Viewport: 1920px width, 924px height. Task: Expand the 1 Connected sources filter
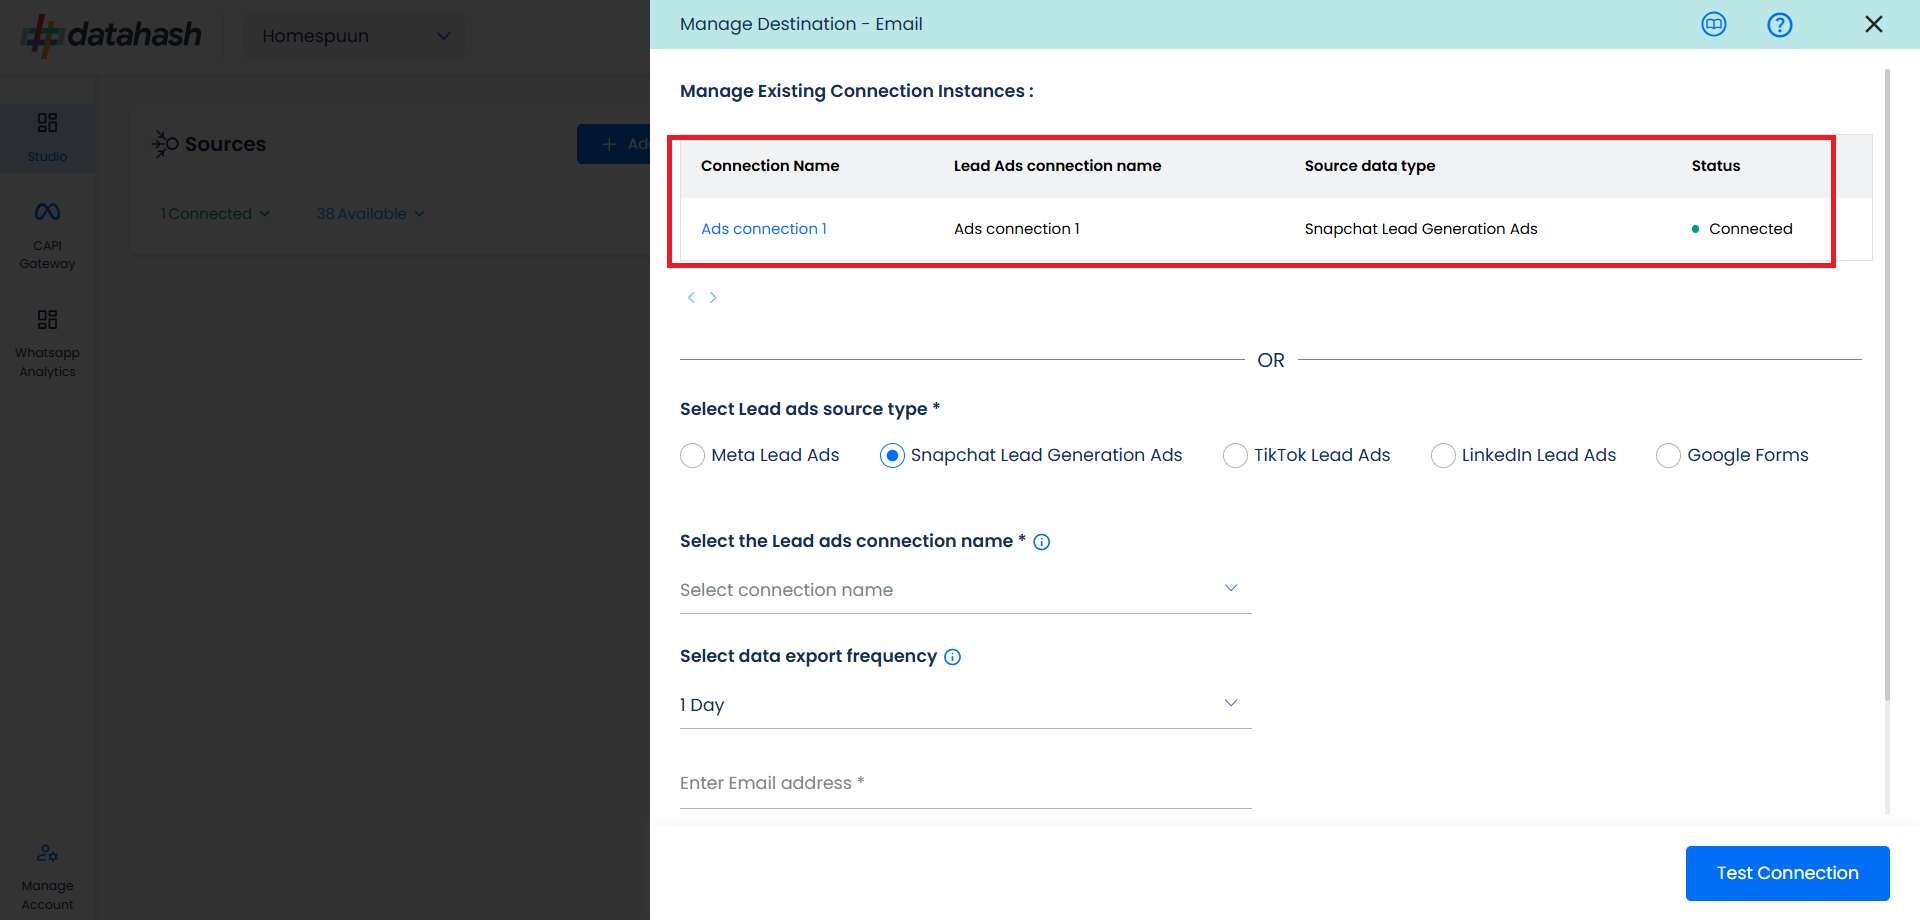[x=215, y=214]
